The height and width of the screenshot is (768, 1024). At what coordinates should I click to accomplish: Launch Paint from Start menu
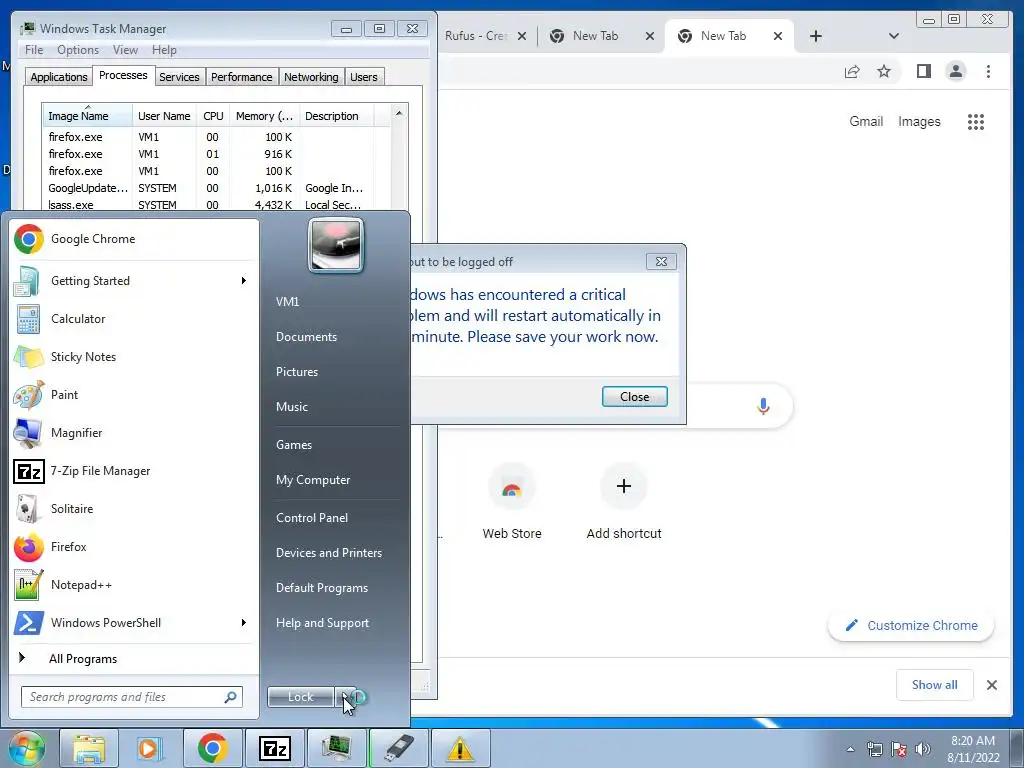[x=134, y=394]
